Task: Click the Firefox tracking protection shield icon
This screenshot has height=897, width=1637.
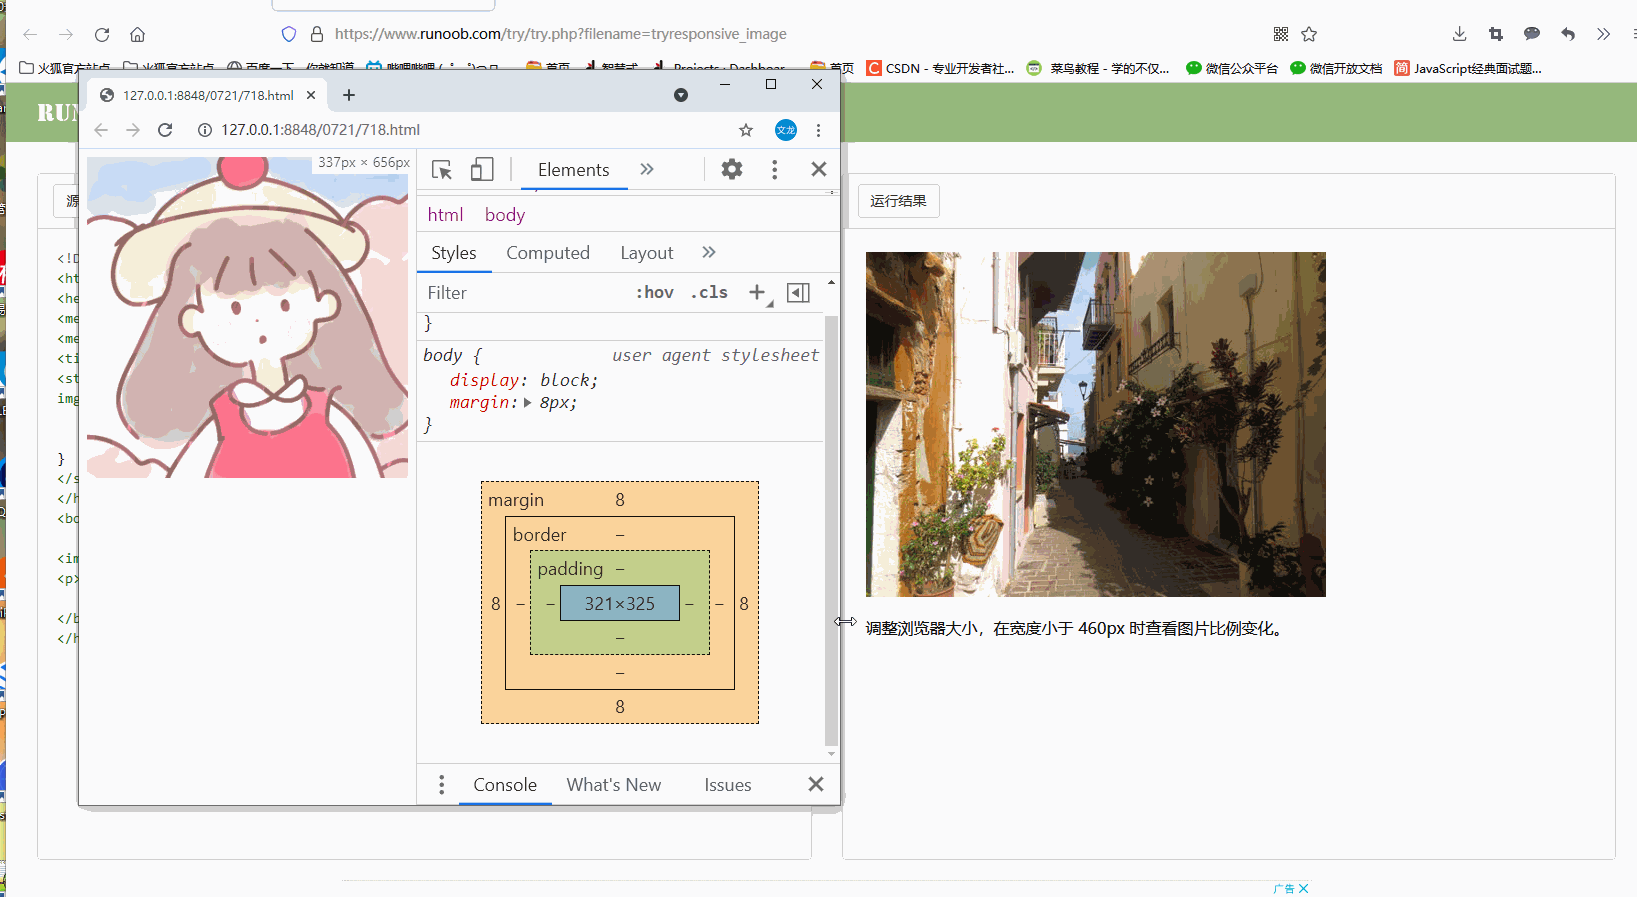Action: tap(289, 34)
